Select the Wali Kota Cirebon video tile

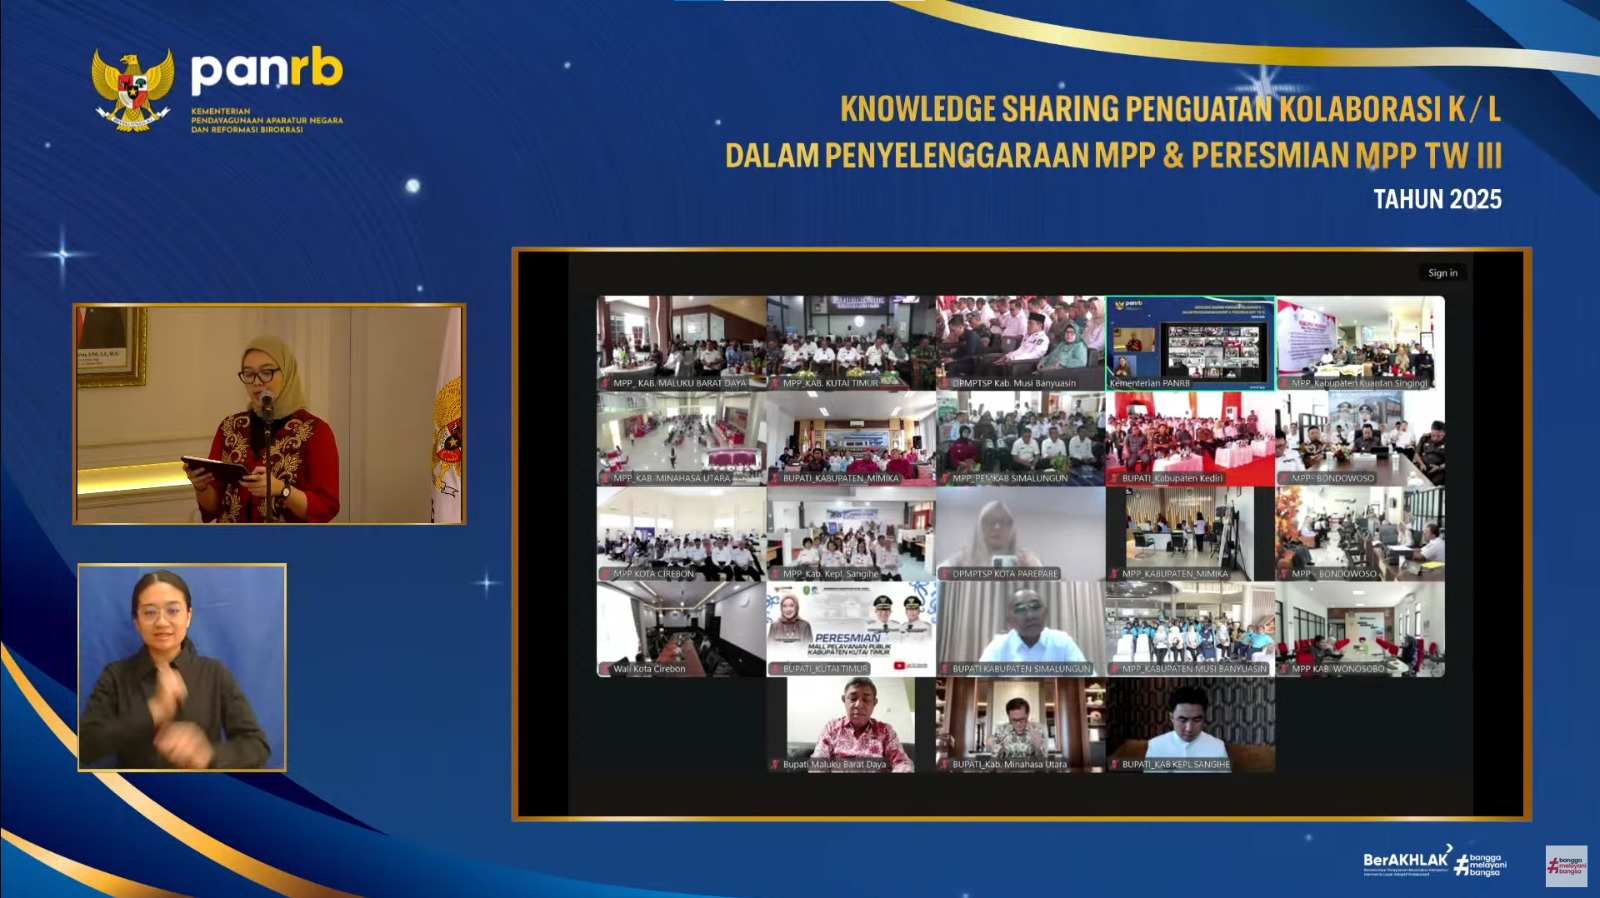(681, 628)
